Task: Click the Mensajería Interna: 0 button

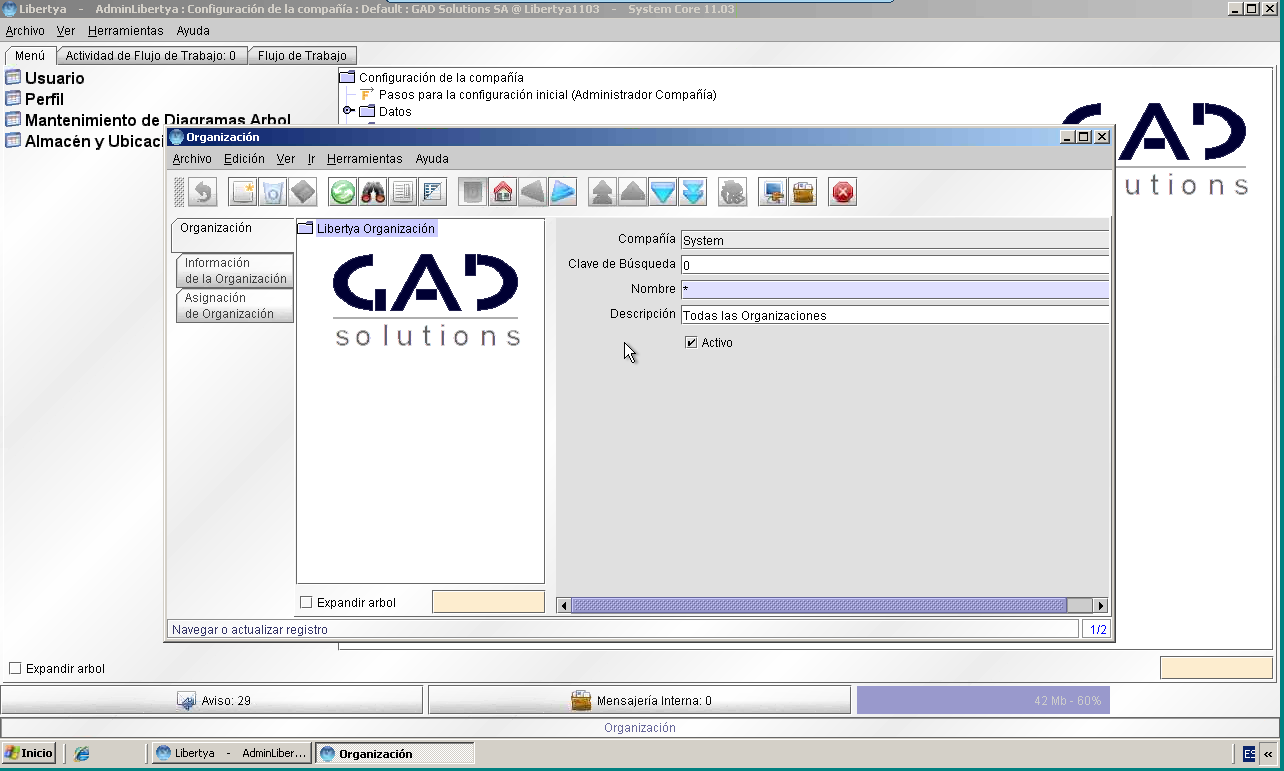Action: click(x=640, y=700)
